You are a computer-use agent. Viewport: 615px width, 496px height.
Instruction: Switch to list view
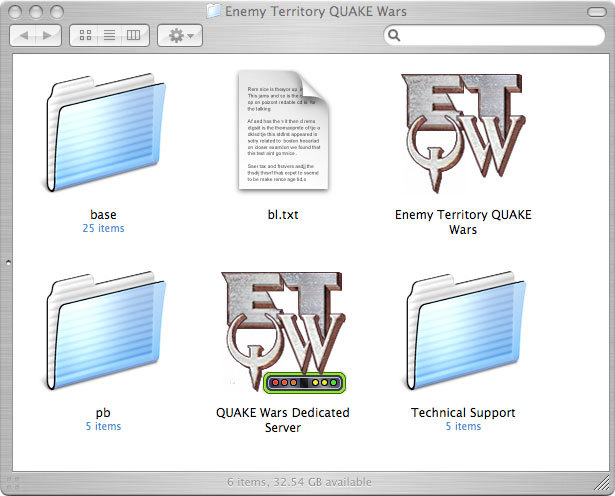pyautogui.click(x=109, y=35)
